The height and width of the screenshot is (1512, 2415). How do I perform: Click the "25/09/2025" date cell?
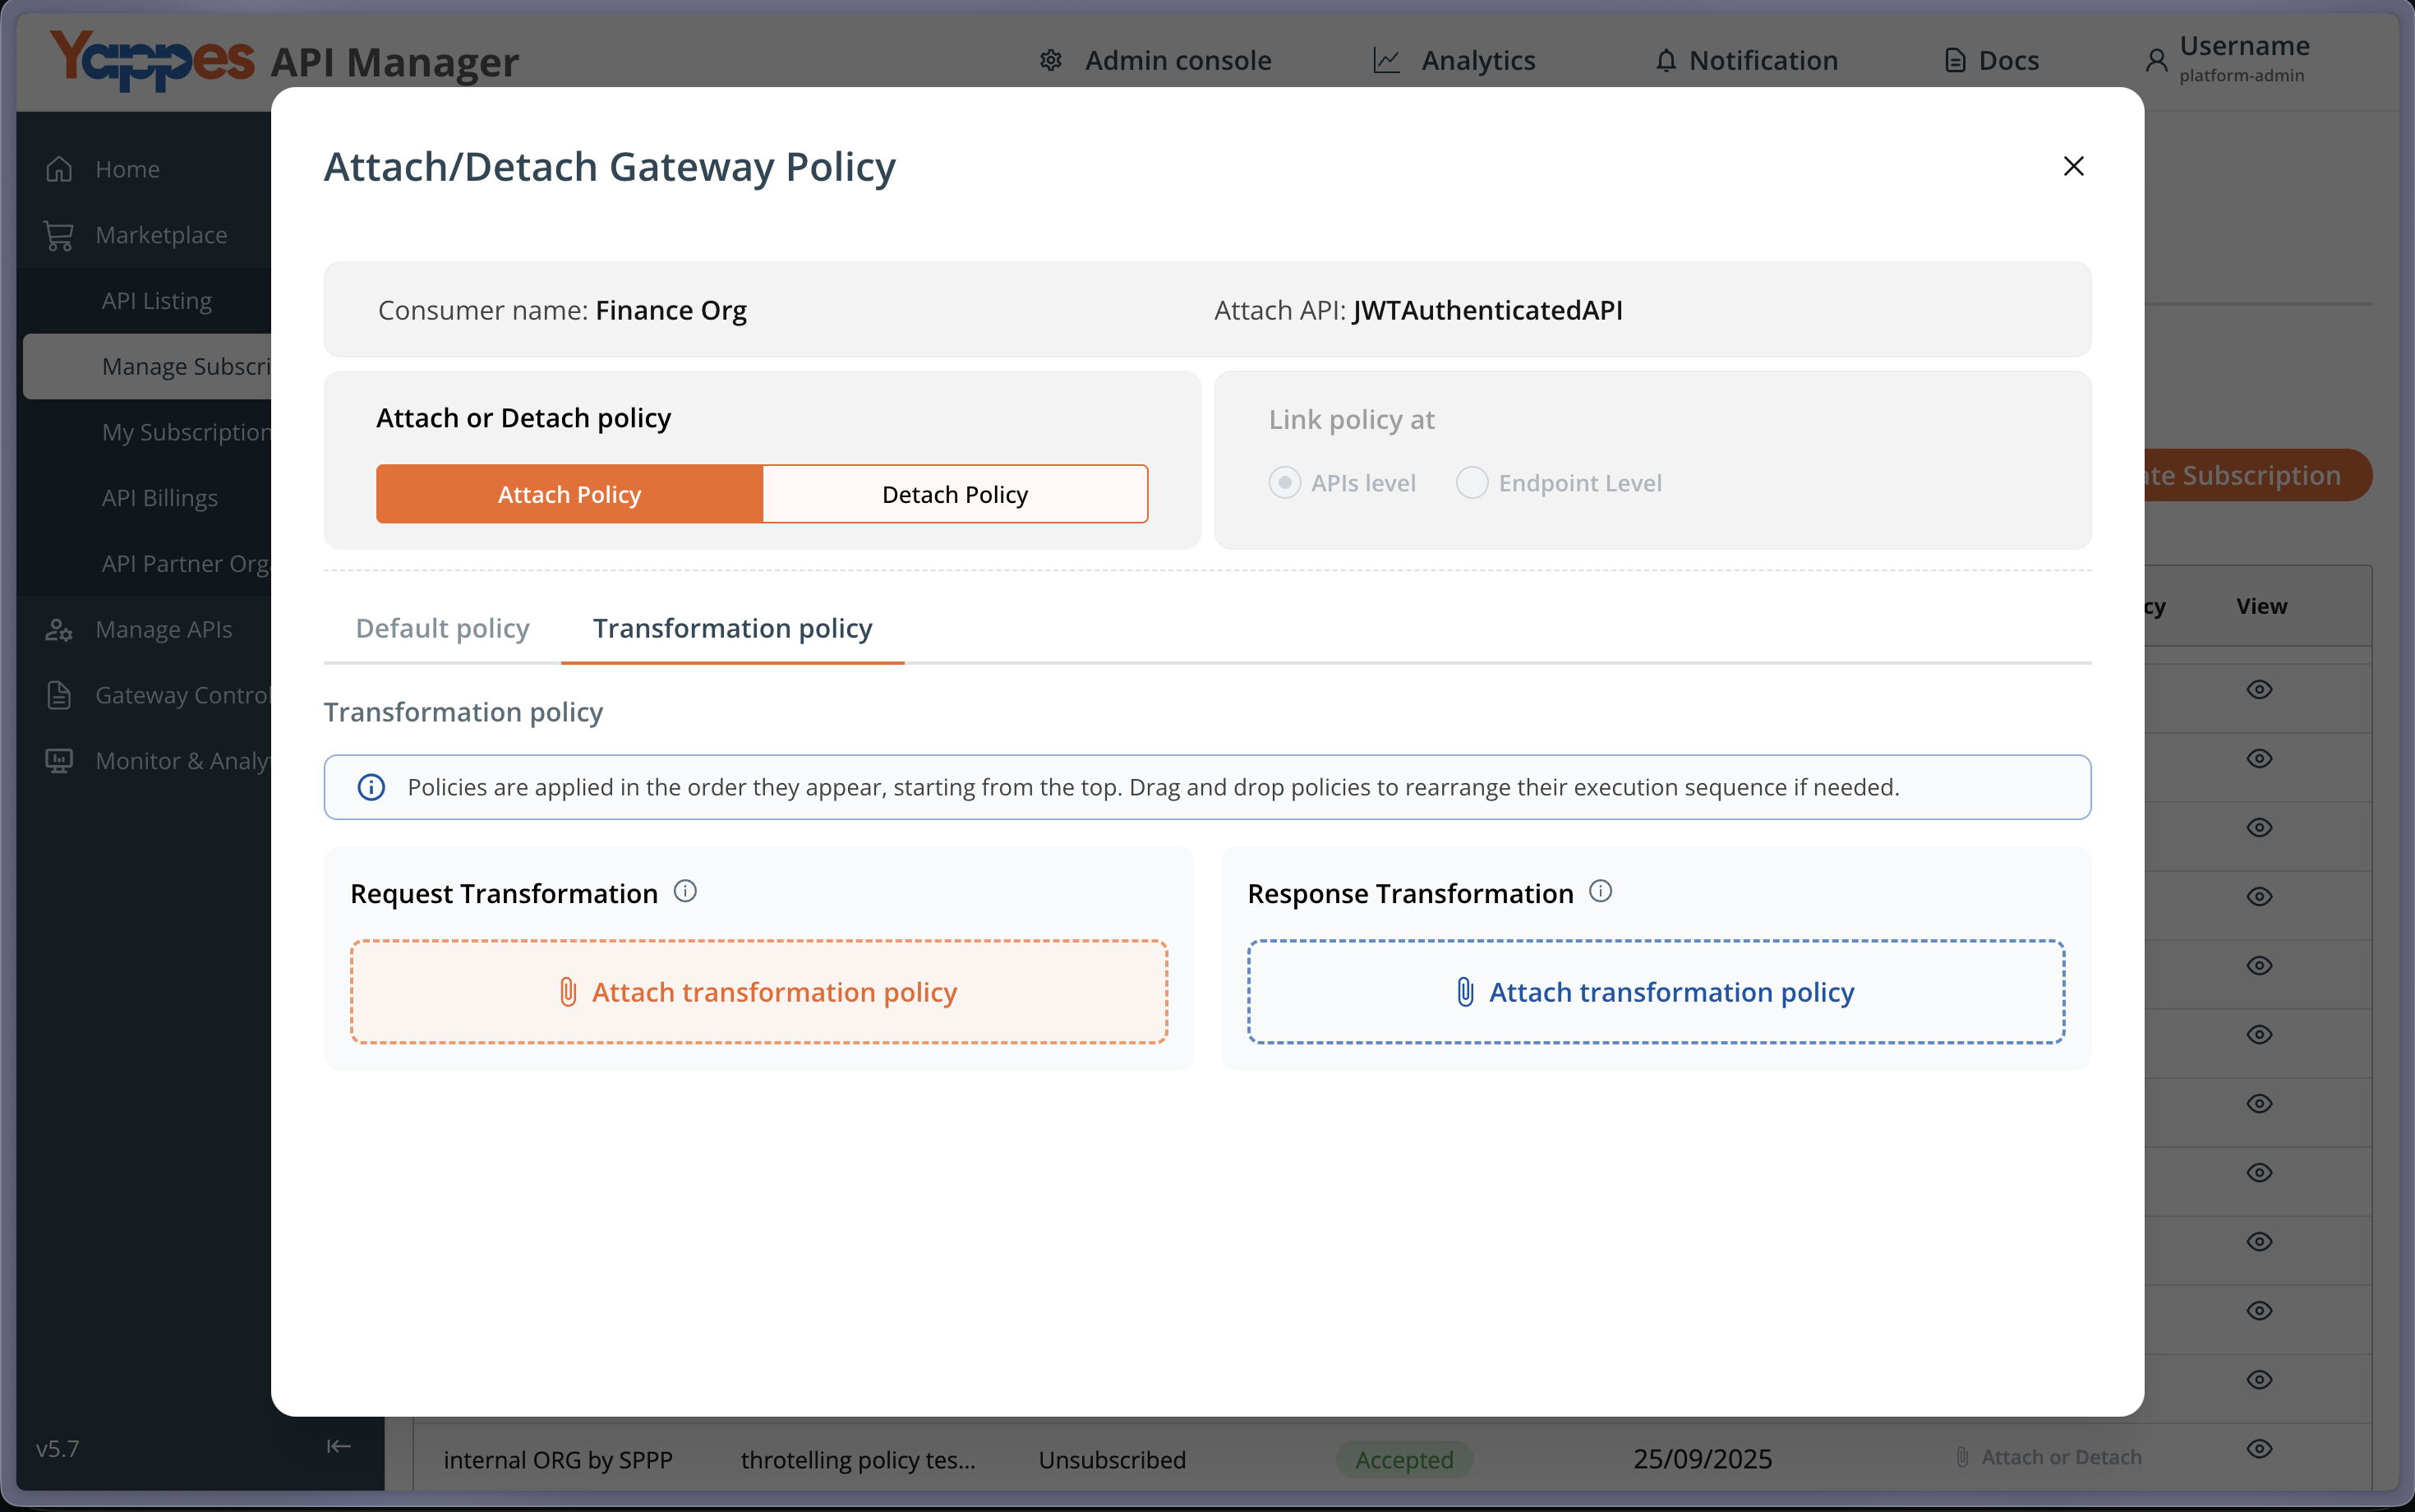1702,1459
